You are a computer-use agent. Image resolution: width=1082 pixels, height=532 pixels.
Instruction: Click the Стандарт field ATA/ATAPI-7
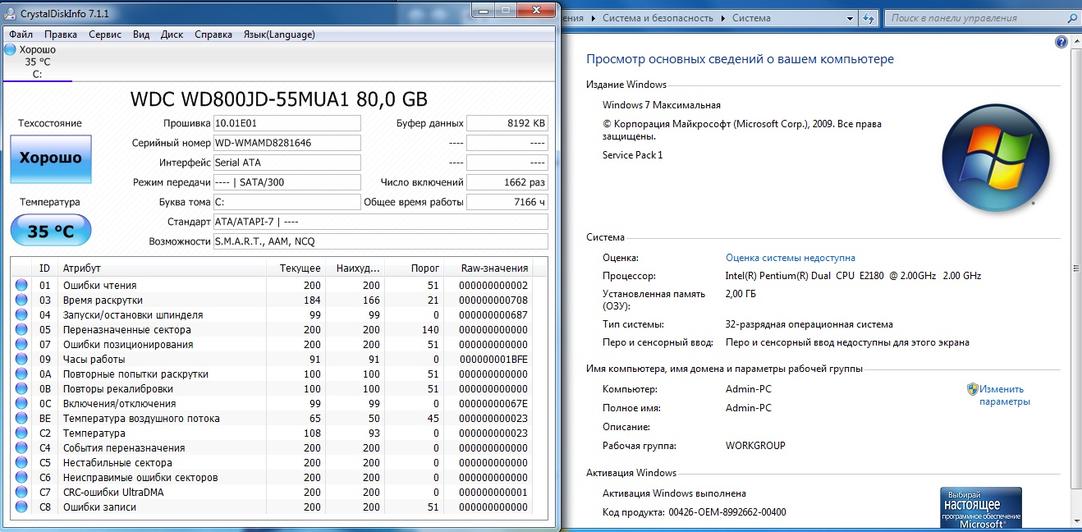tap(380, 222)
